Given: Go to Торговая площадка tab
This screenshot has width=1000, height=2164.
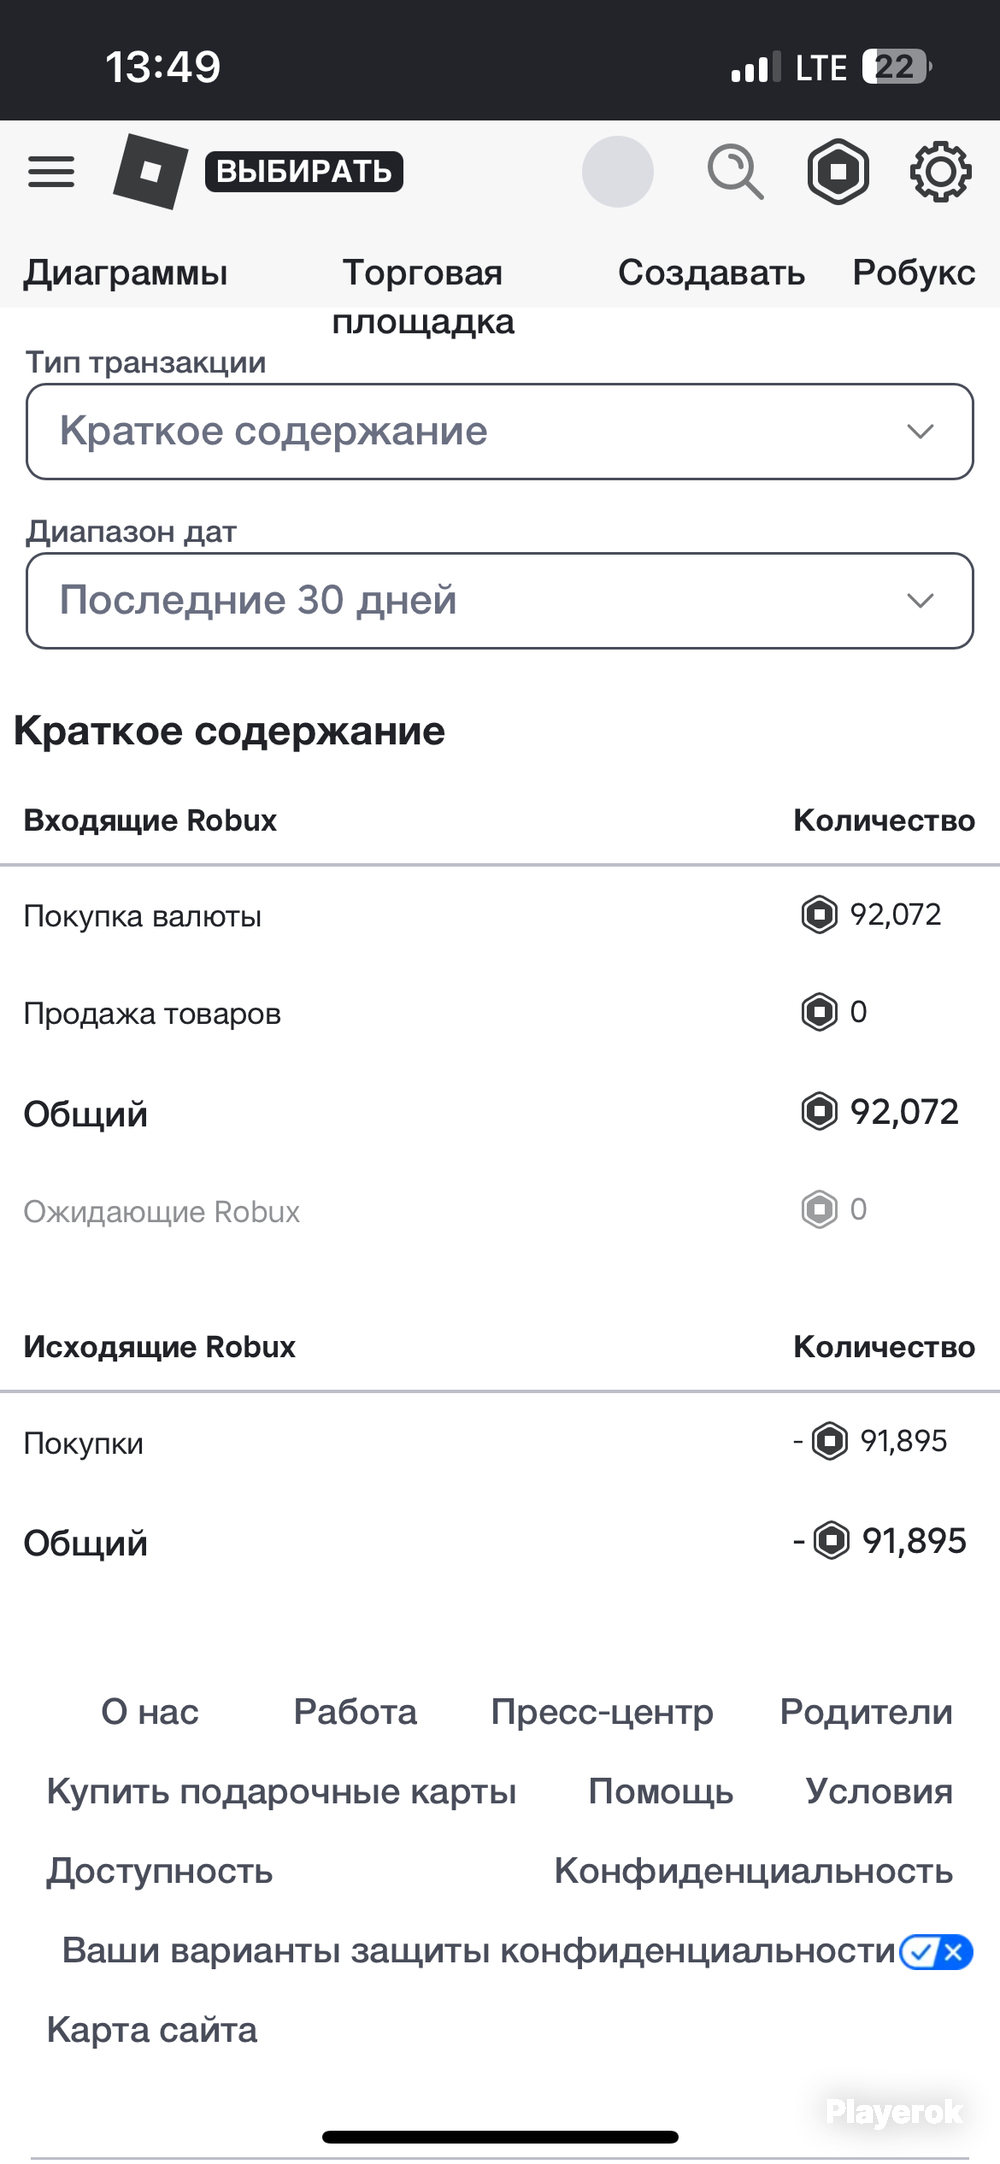Looking at the screenshot, I should [x=423, y=297].
